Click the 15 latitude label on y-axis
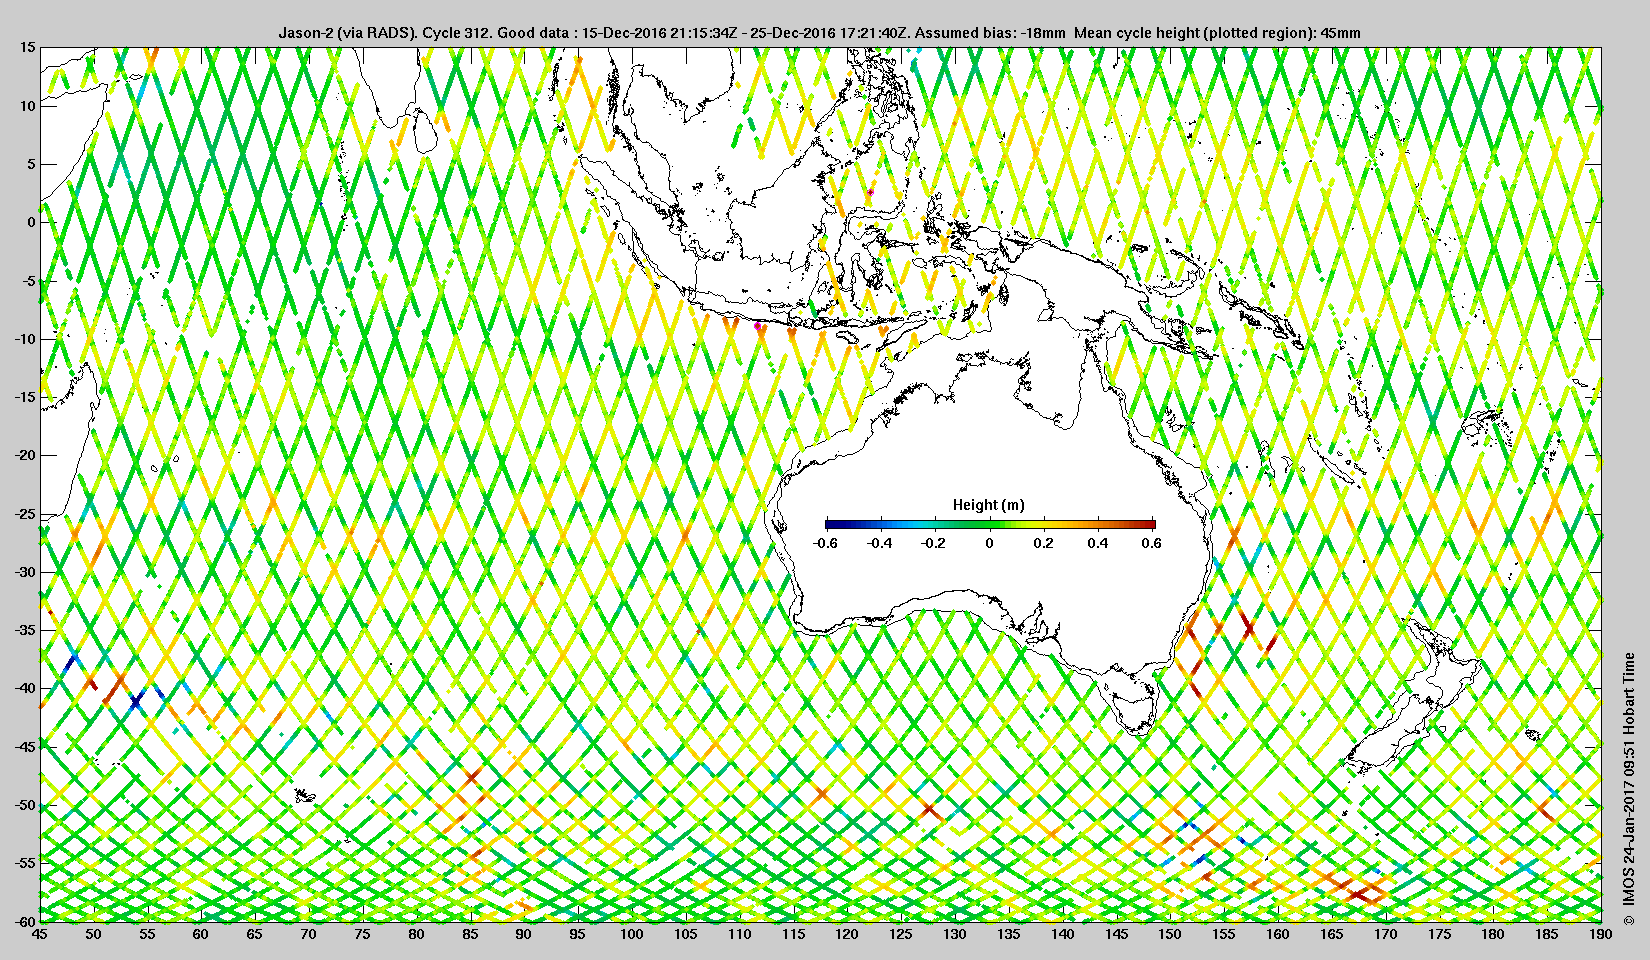The image size is (1650, 960). coord(27,47)
